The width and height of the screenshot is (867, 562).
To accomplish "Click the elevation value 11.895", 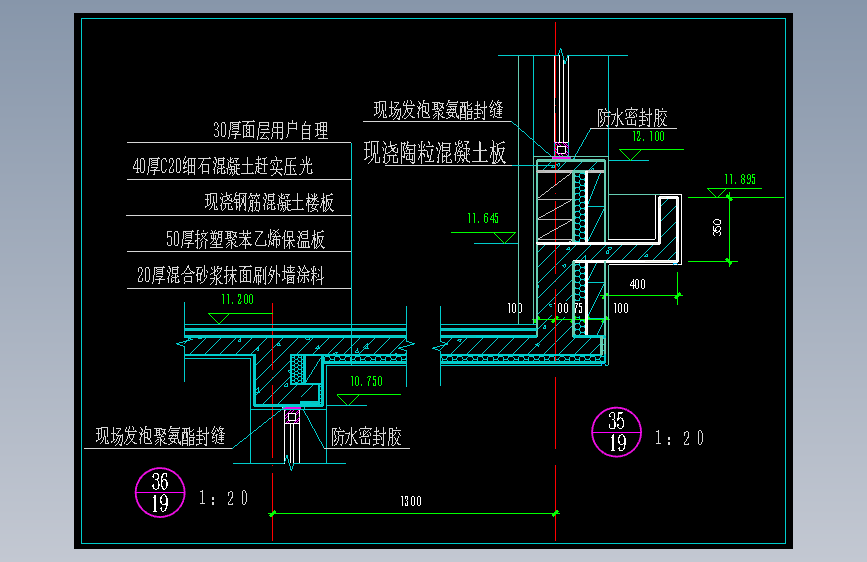I will (x=740, y=179).
